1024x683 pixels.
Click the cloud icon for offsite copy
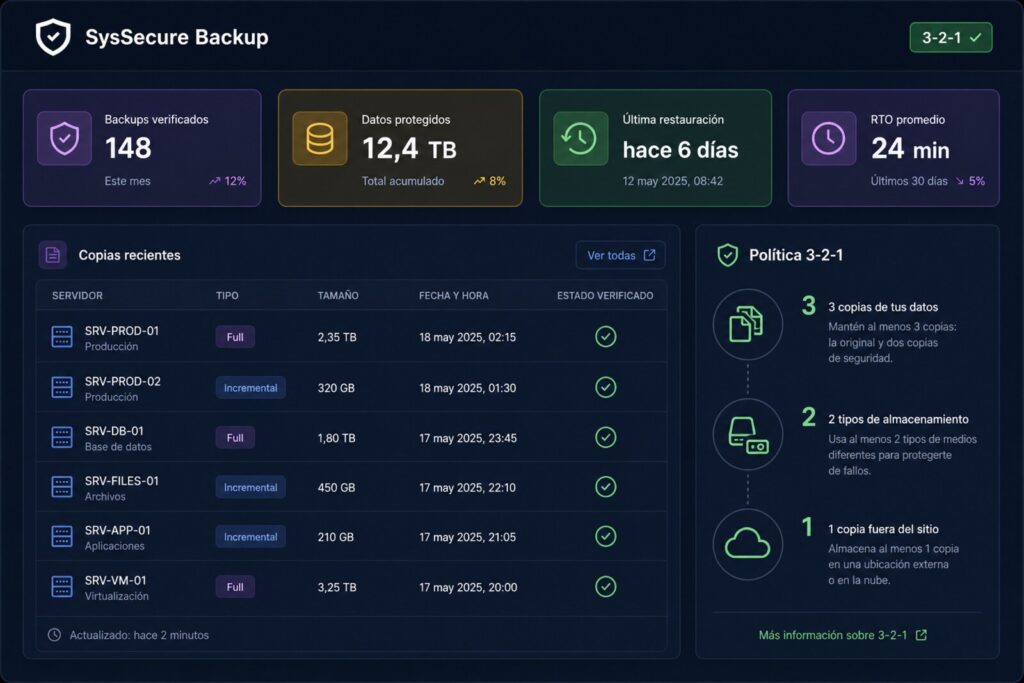tap(748, 544)
